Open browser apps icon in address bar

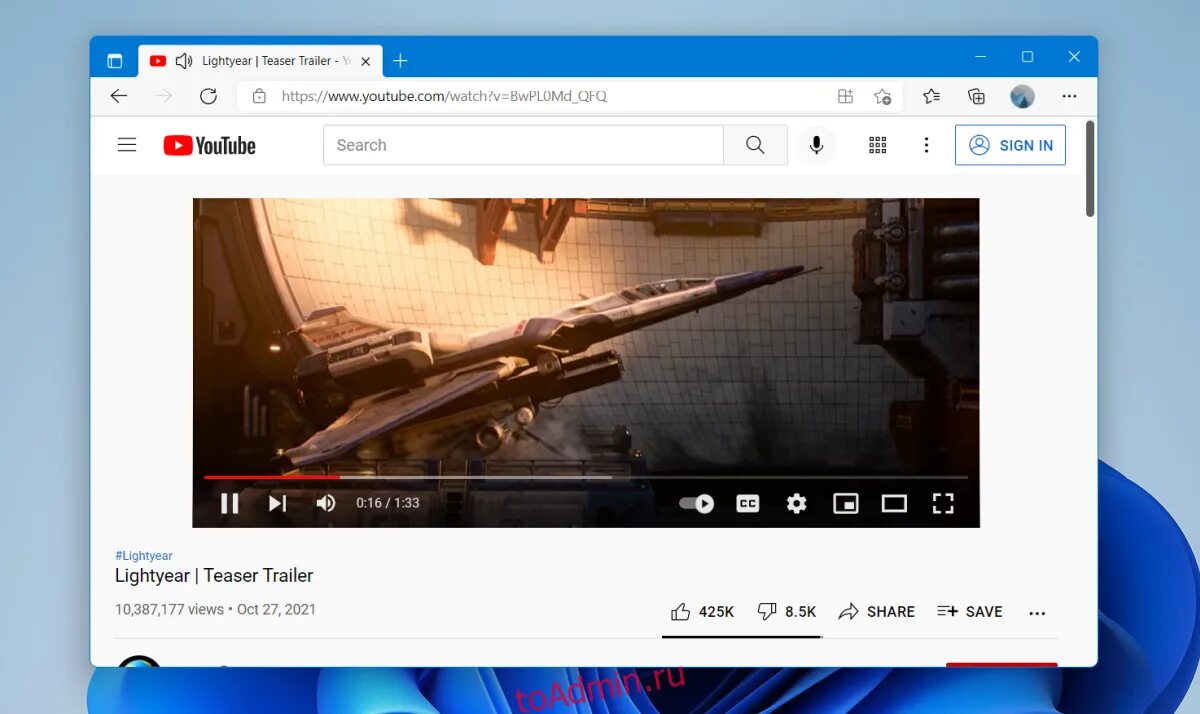[x=845, y=96]
